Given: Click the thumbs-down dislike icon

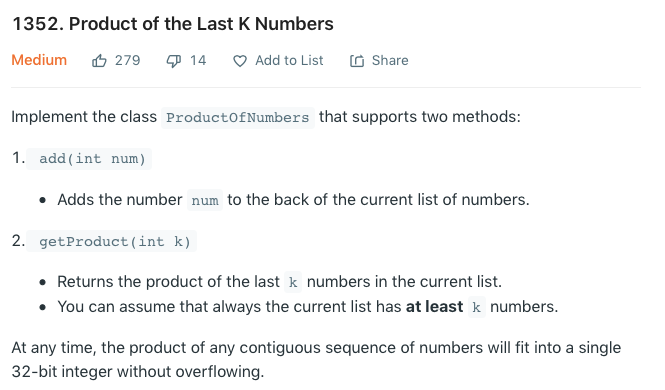Looking at the screenshot, I should point(173,61).
